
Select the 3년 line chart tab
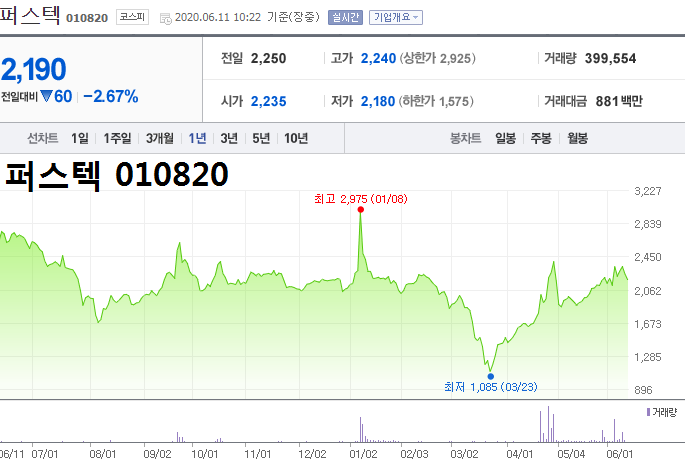pyautogui.click(x=229, y=139)
